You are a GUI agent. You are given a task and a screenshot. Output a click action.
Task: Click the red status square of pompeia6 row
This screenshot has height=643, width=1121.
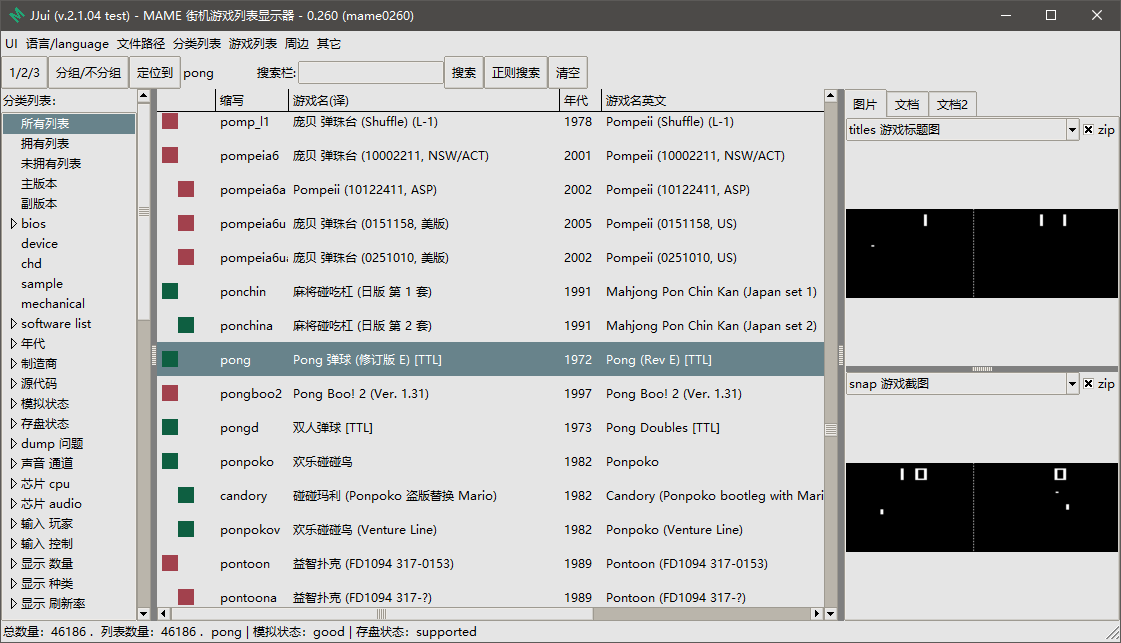(x=170, y=155)
